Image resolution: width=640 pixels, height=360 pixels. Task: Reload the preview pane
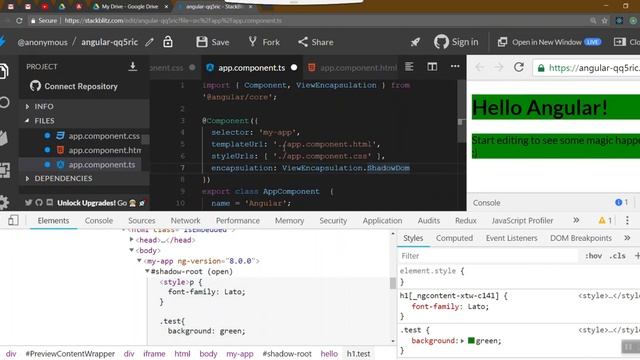coord(519,67)
